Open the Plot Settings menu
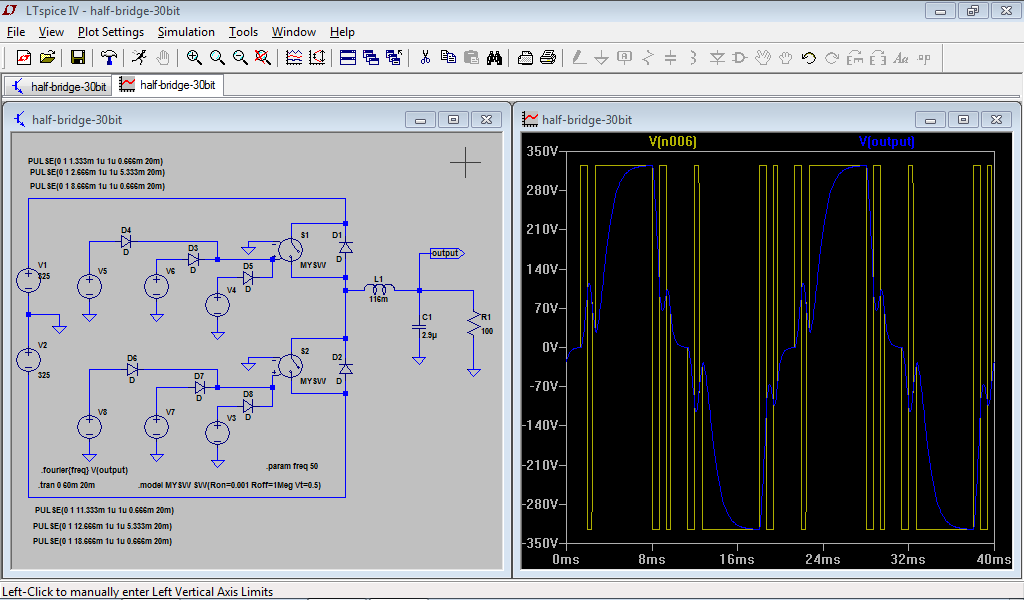1024x600 pixels. 111,32
